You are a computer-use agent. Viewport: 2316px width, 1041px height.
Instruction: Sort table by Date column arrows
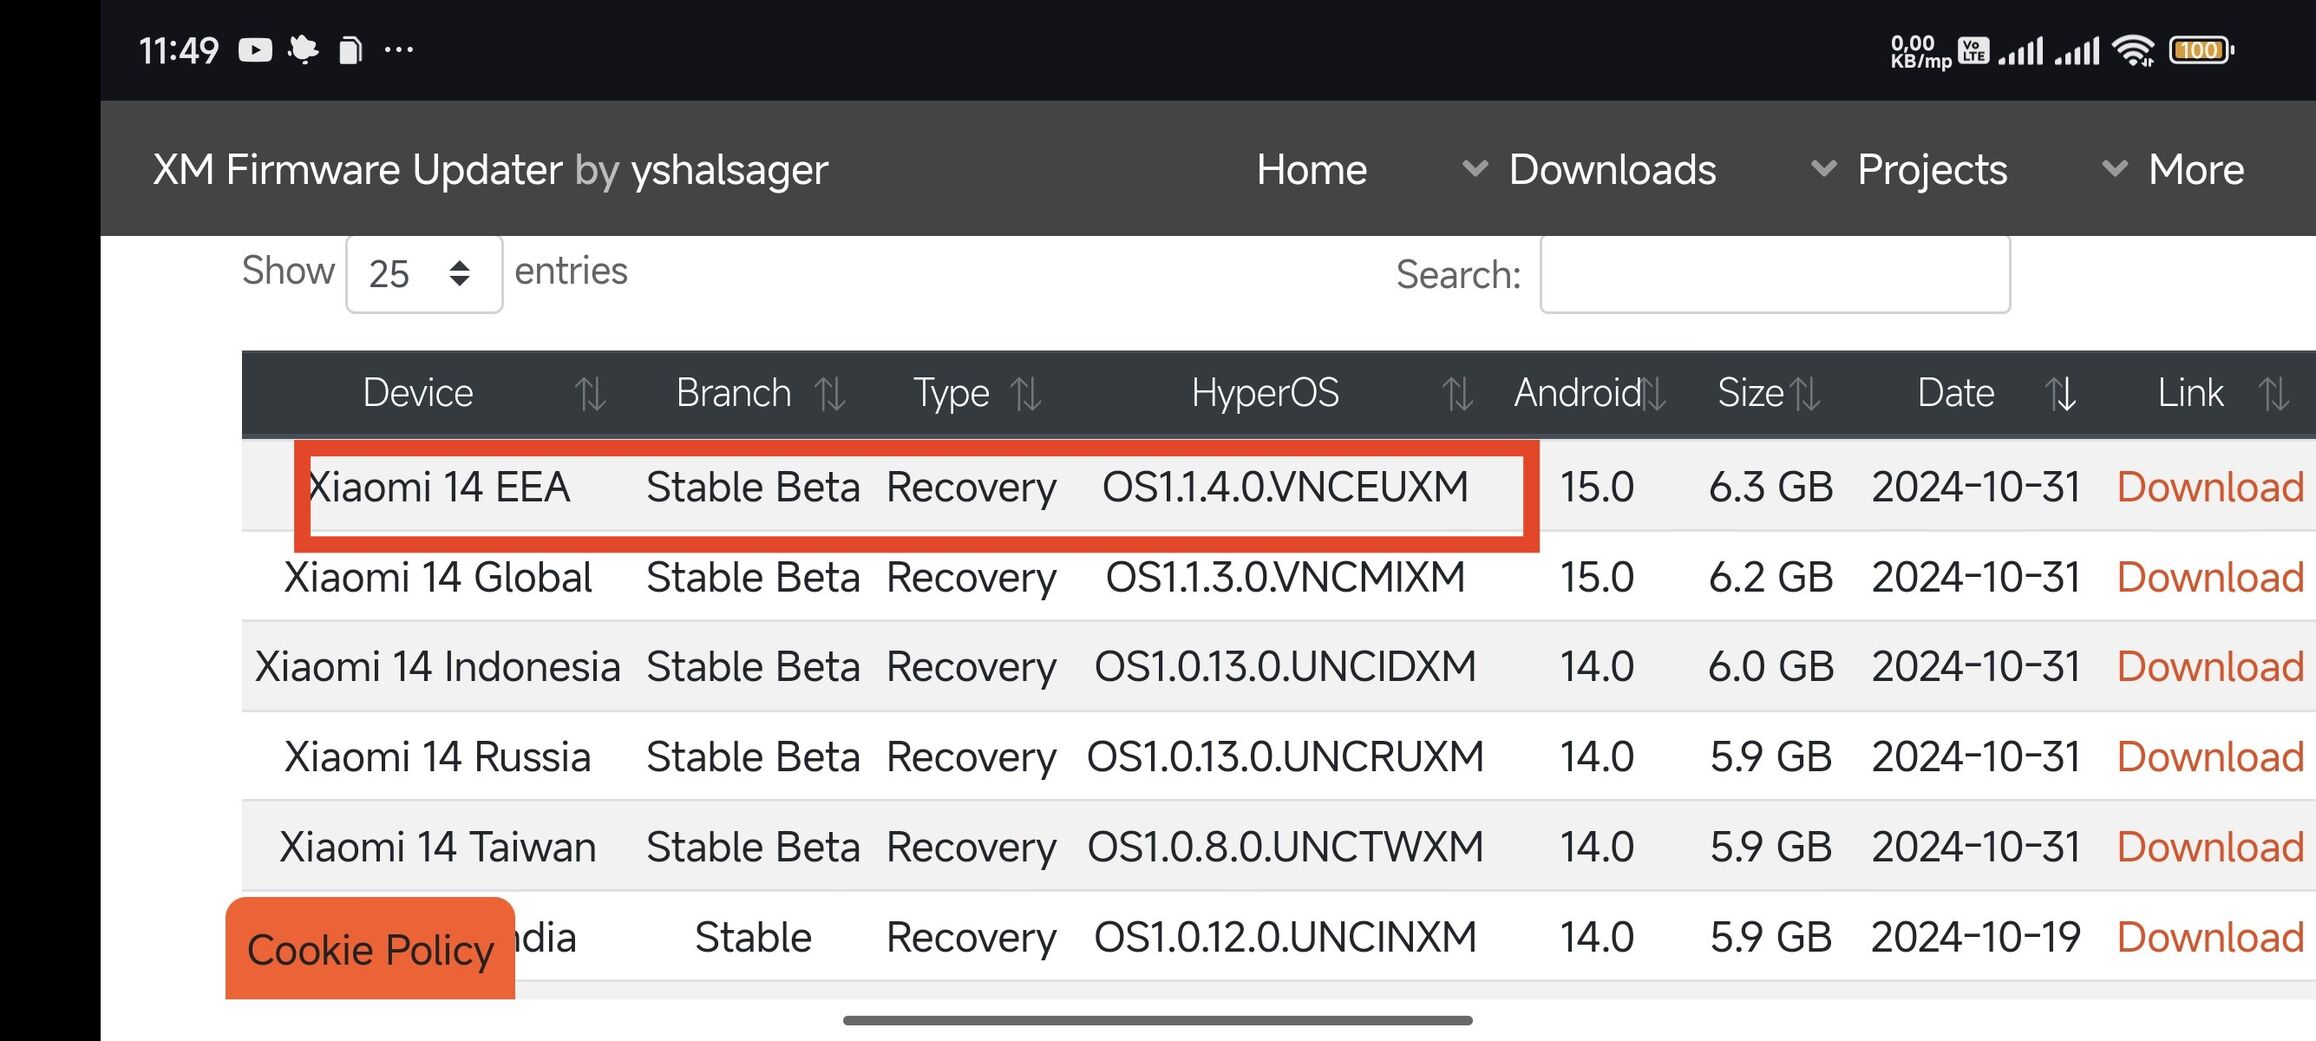coord(2060,394)
